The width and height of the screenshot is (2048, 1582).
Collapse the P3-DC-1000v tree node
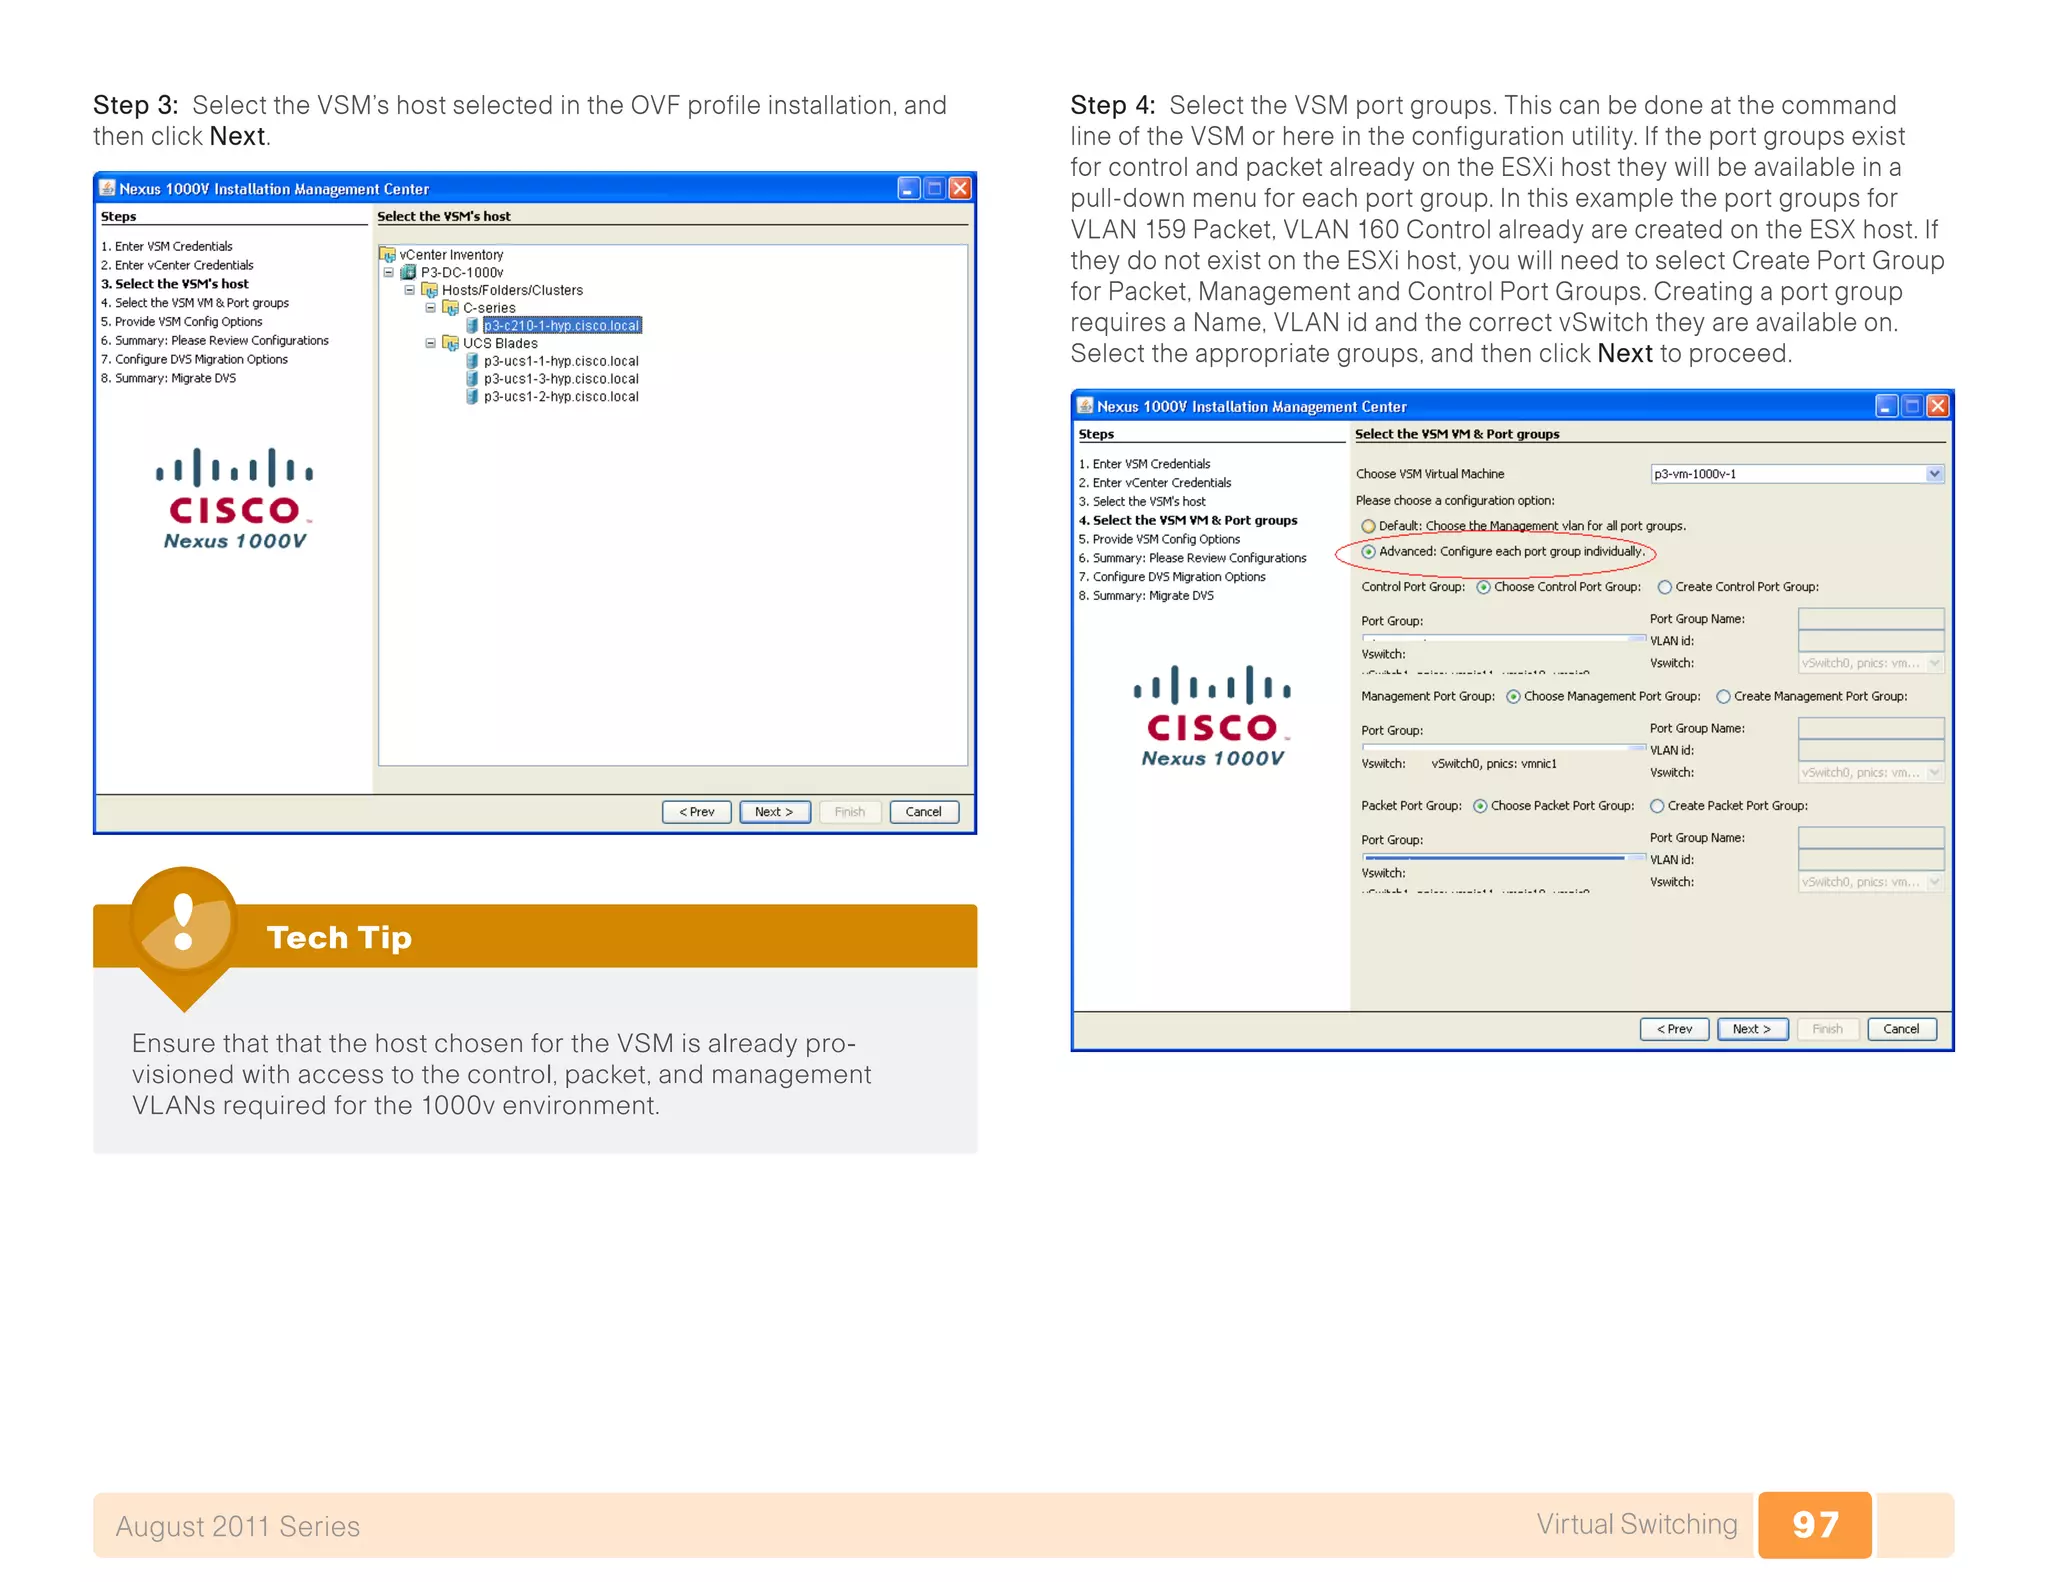point(388,272)
